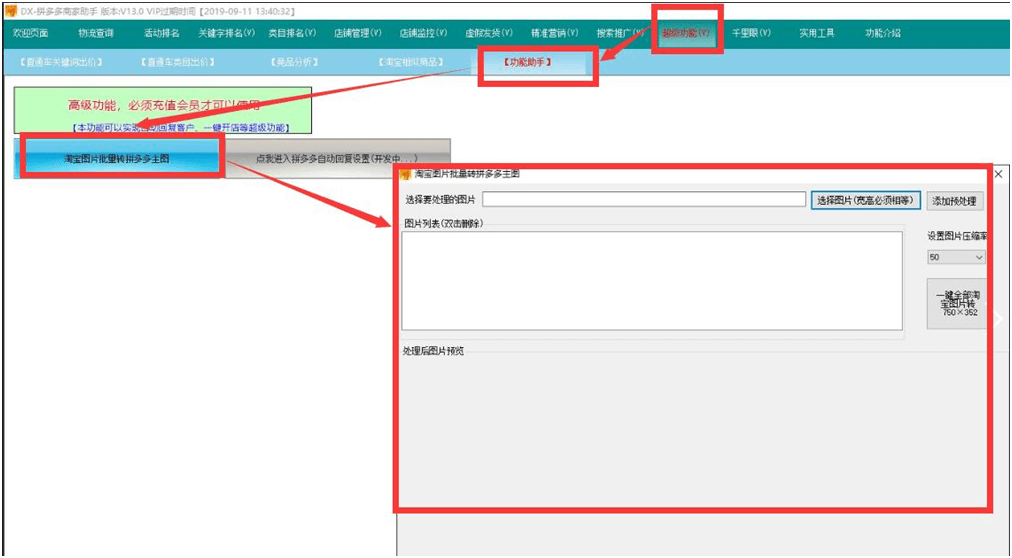
Task: Click the dialog icon beside 淘宝图片批量转拼多多主图 title
Action: tap(406, 174)
